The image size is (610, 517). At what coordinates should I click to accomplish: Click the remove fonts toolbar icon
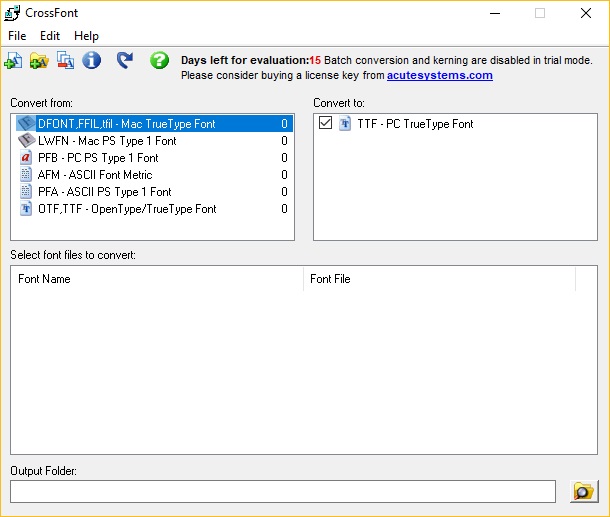(65, 61)
